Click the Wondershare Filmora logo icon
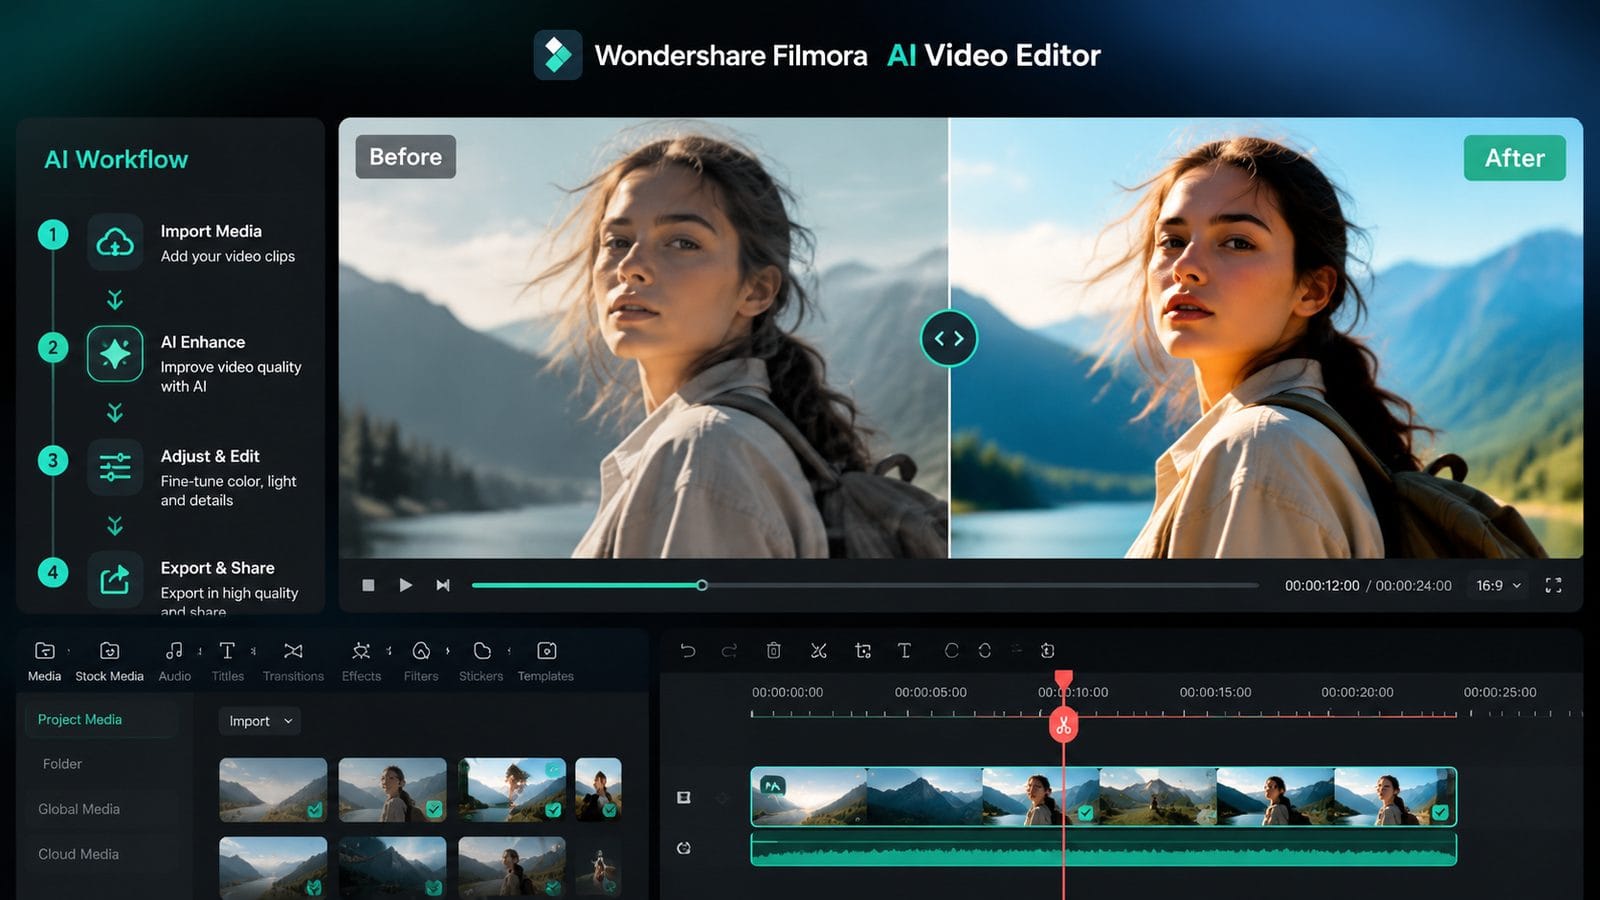This screenshot has width=1600, height=900. point(558,55)
